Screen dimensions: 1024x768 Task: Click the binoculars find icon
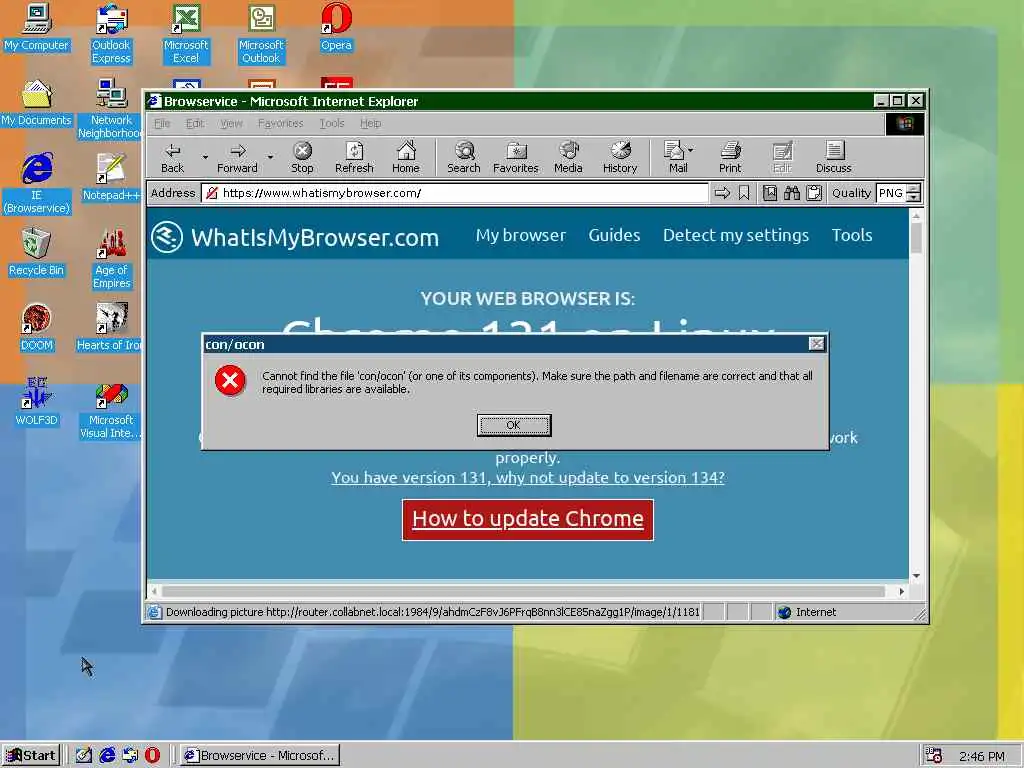792,193
